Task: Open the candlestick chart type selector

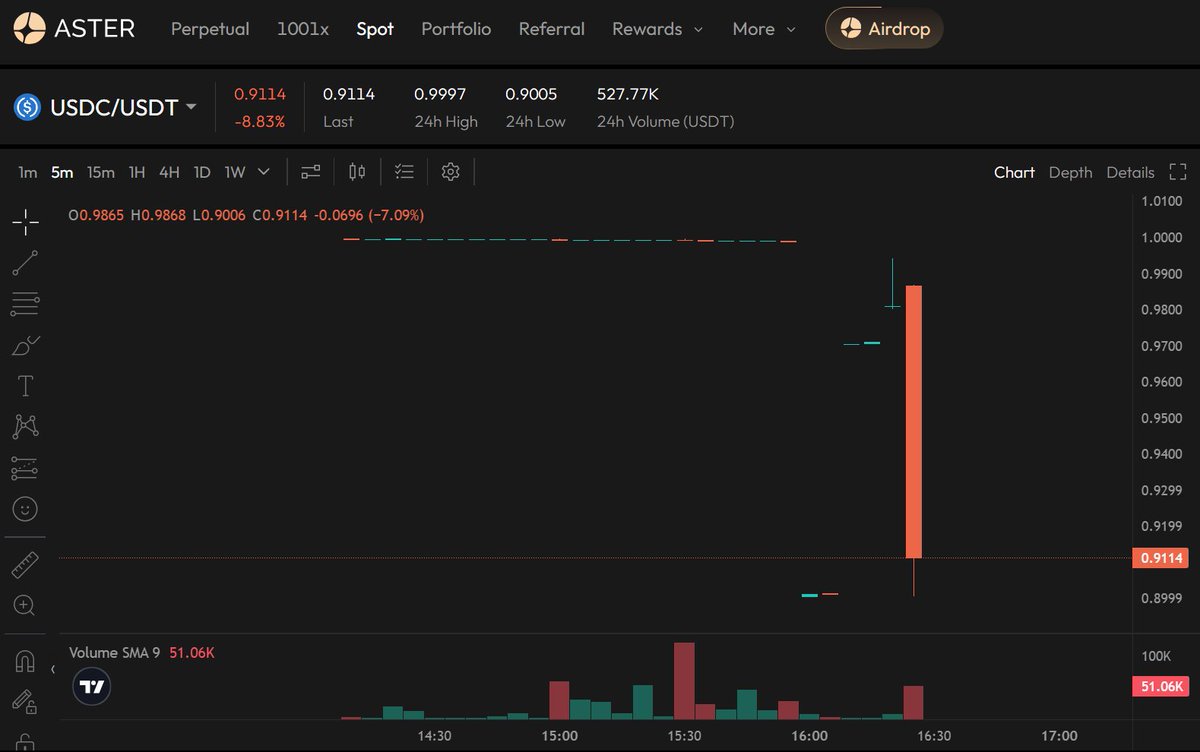Action: pos(357,172)
